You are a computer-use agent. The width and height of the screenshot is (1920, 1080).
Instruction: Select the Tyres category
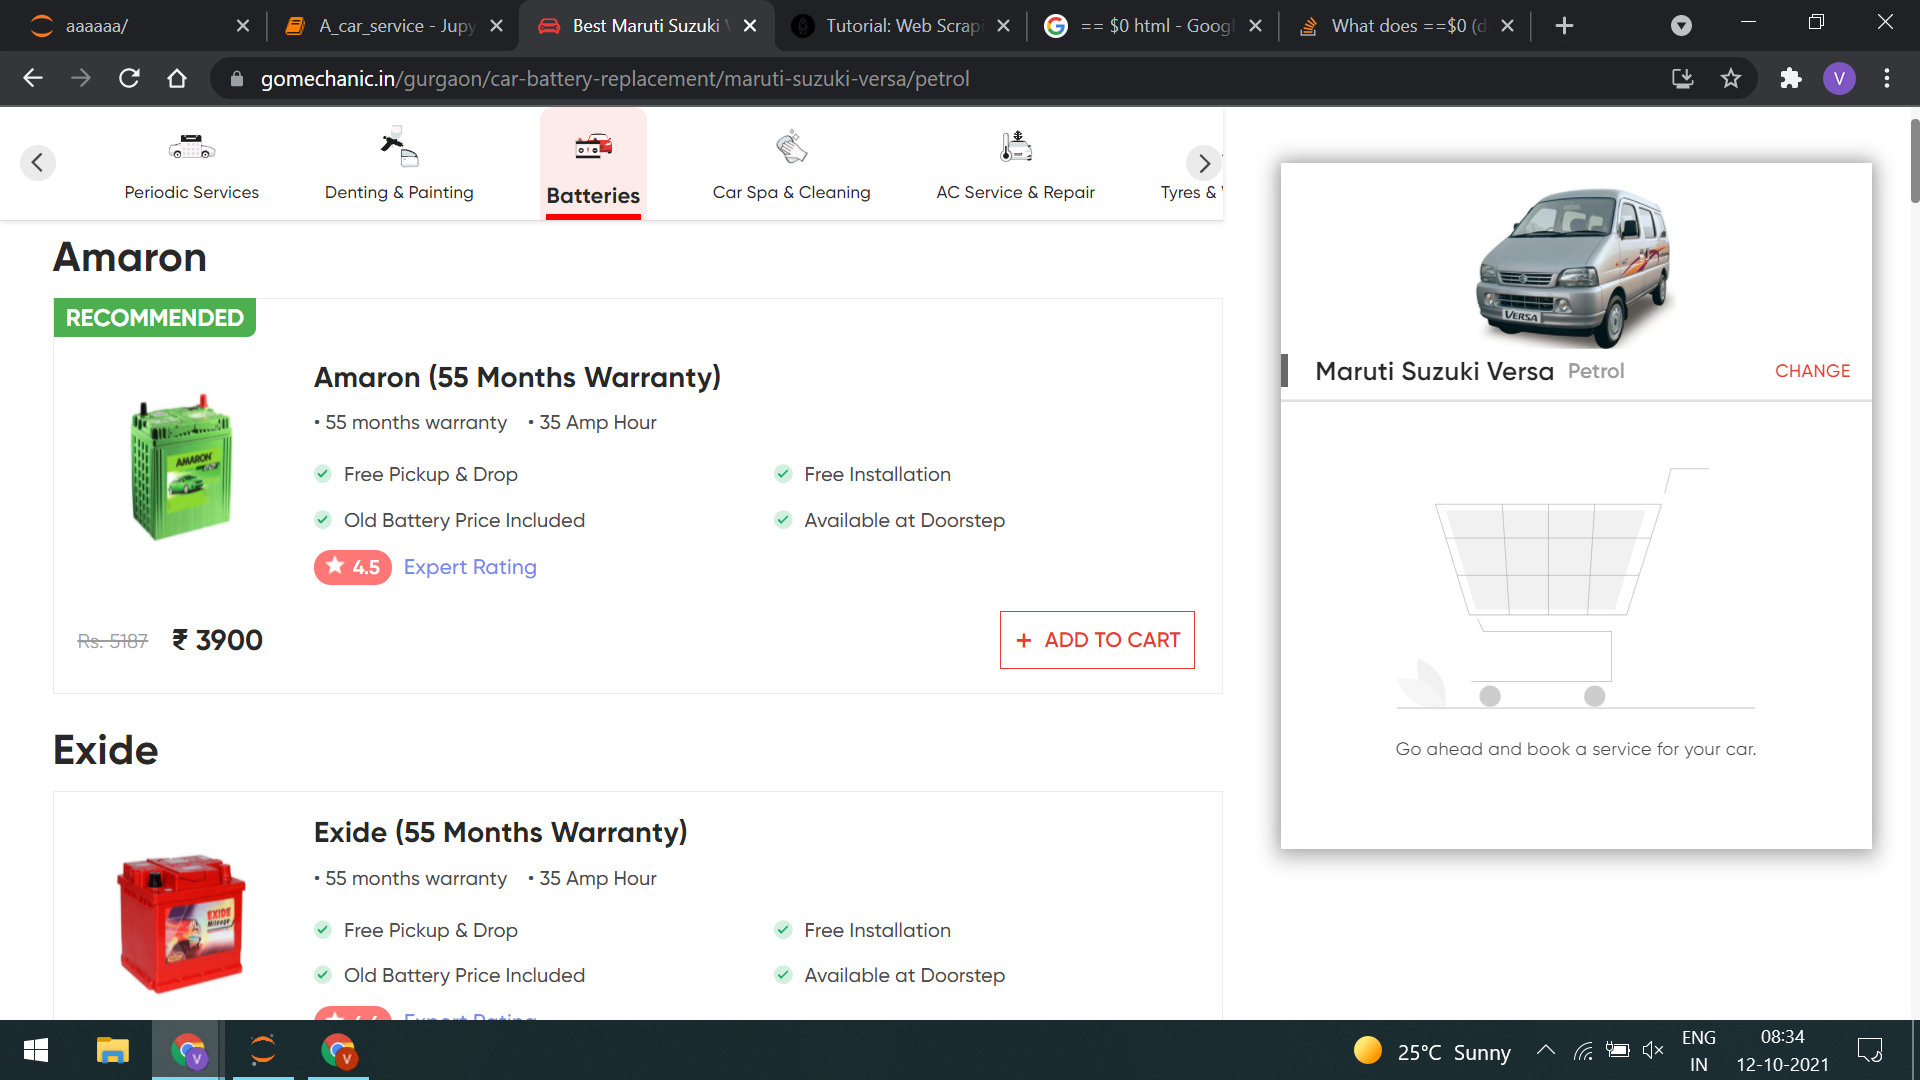click(1190, 192)
